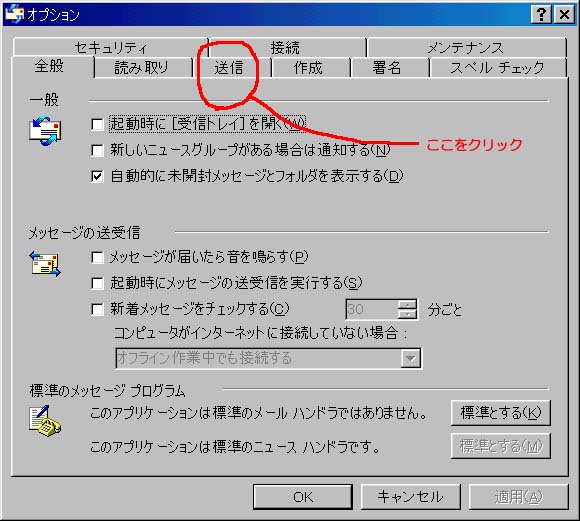This screenshot has height=521, width=580.
Task: Toggle 新着メッセージをチェックする checkbox
Action: [x=97, y=309]
